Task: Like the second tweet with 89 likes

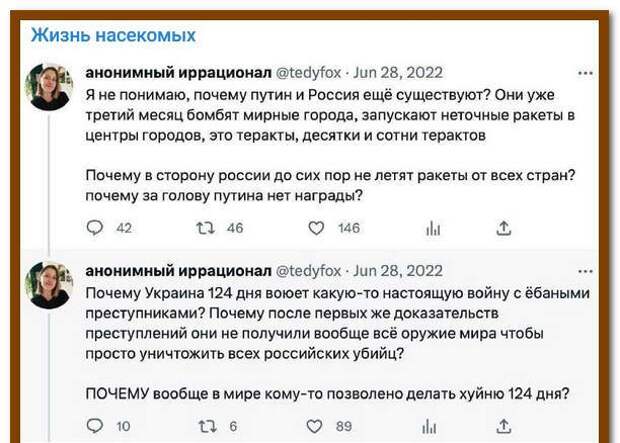Action: pyautogui.click(x=316, y=426)
